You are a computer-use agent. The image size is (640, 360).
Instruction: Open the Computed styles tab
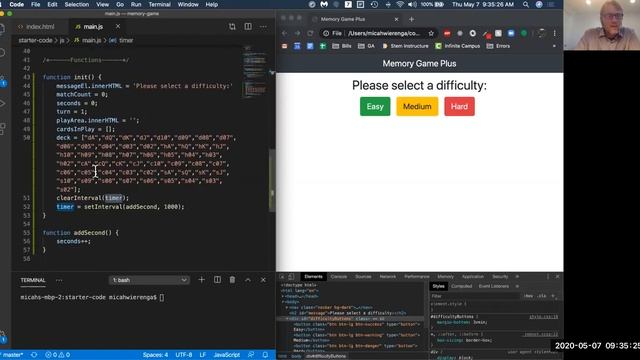(462, 287)
